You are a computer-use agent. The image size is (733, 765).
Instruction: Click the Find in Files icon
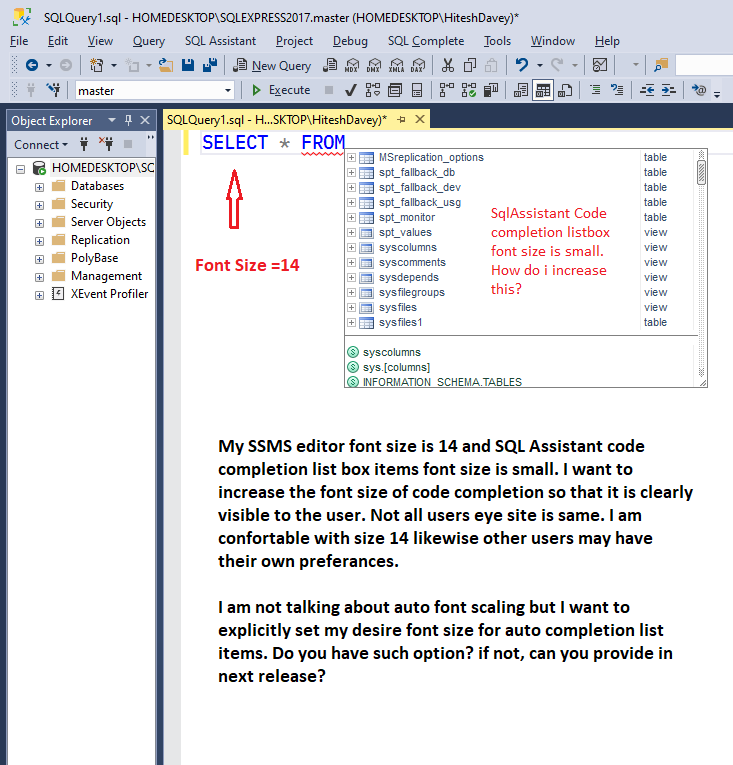point(661,65)
